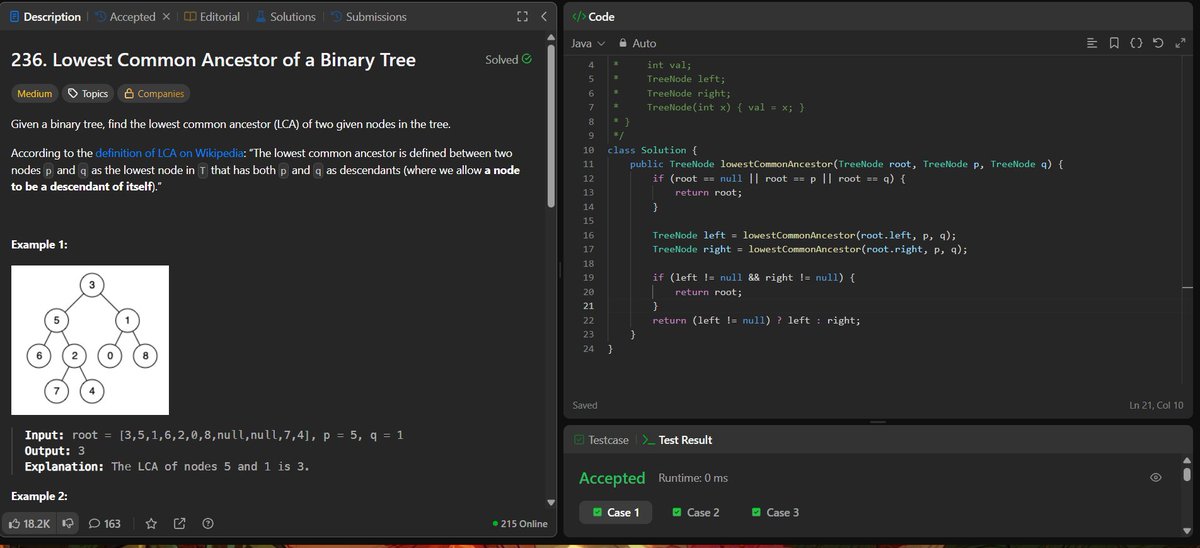Image resolution: width=1200 pixels, height=548 pixels.
Task: Click the 'class Solution {' code line
Action: 652,149
